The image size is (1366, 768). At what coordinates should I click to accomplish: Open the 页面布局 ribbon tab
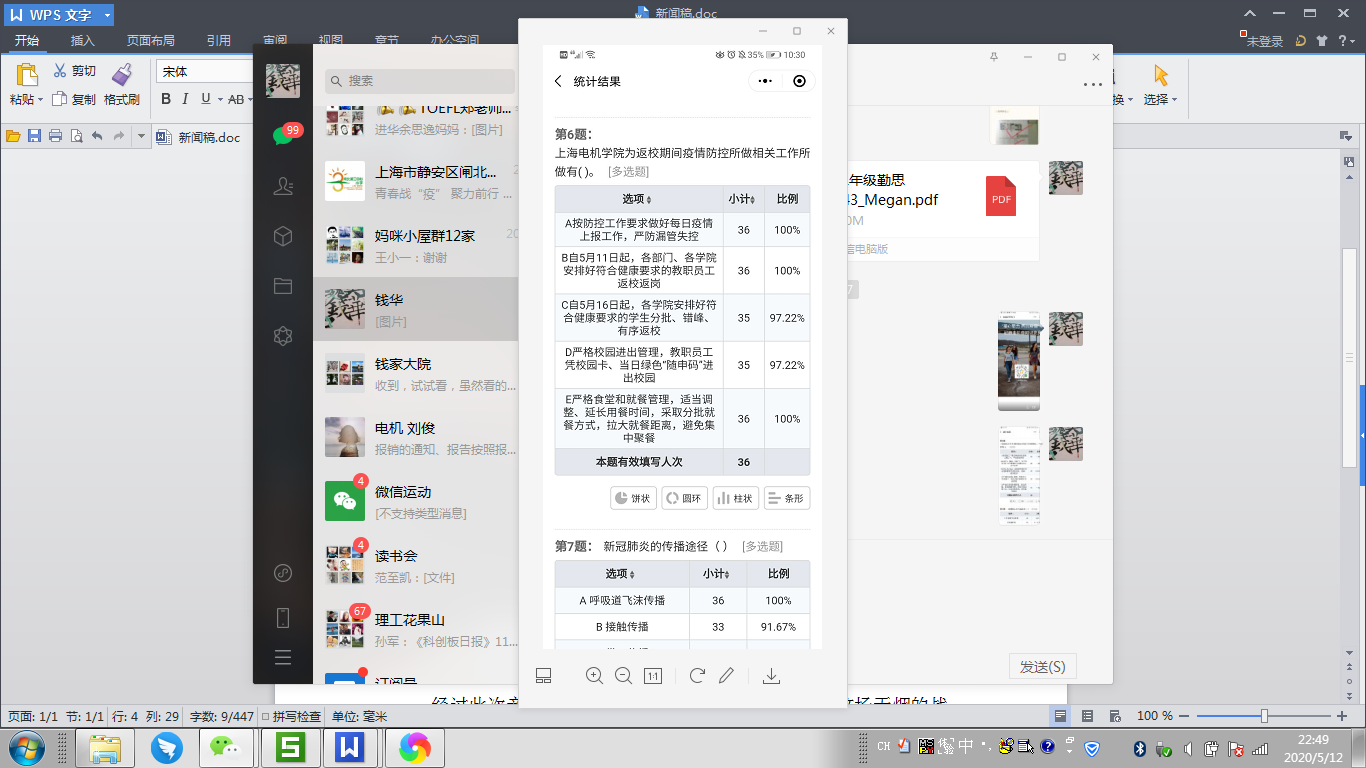point(150,41)
